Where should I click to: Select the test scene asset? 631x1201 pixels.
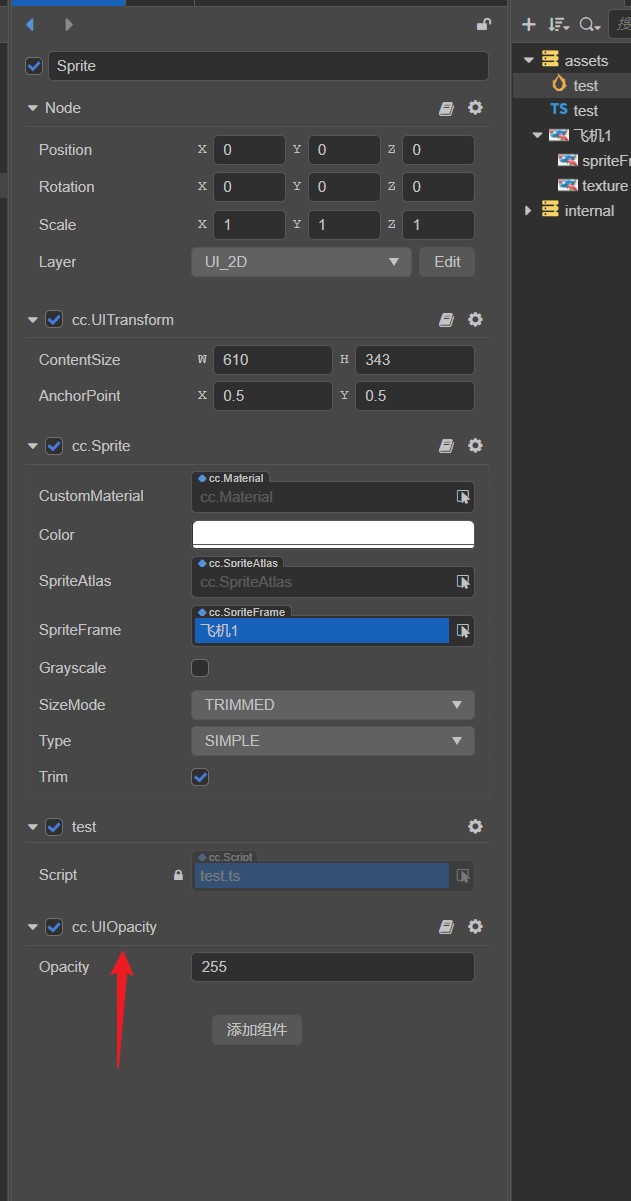pos(584,86)
